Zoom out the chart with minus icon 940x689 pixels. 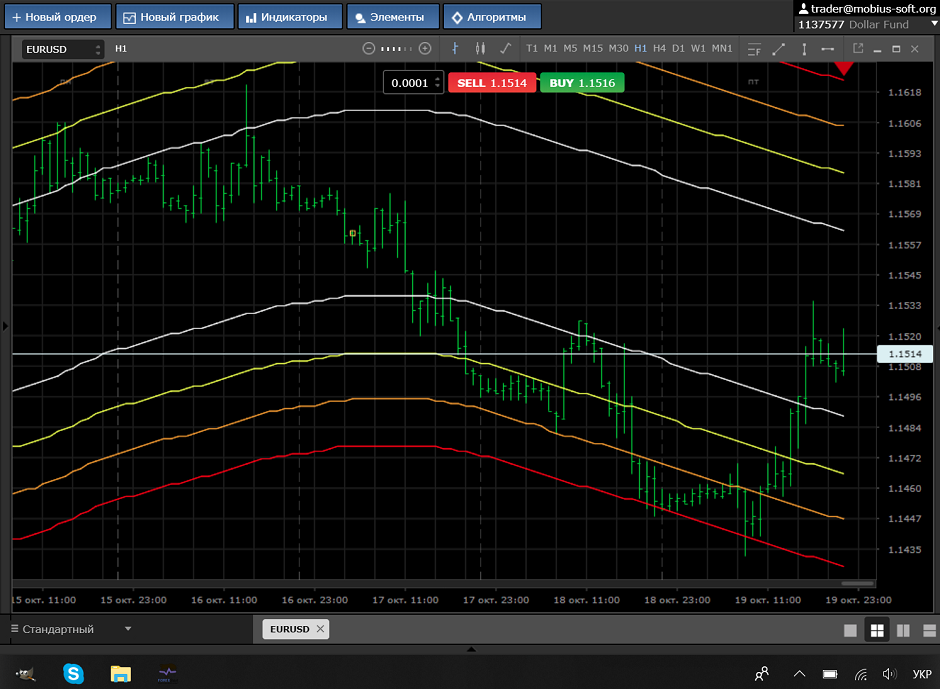368,48
